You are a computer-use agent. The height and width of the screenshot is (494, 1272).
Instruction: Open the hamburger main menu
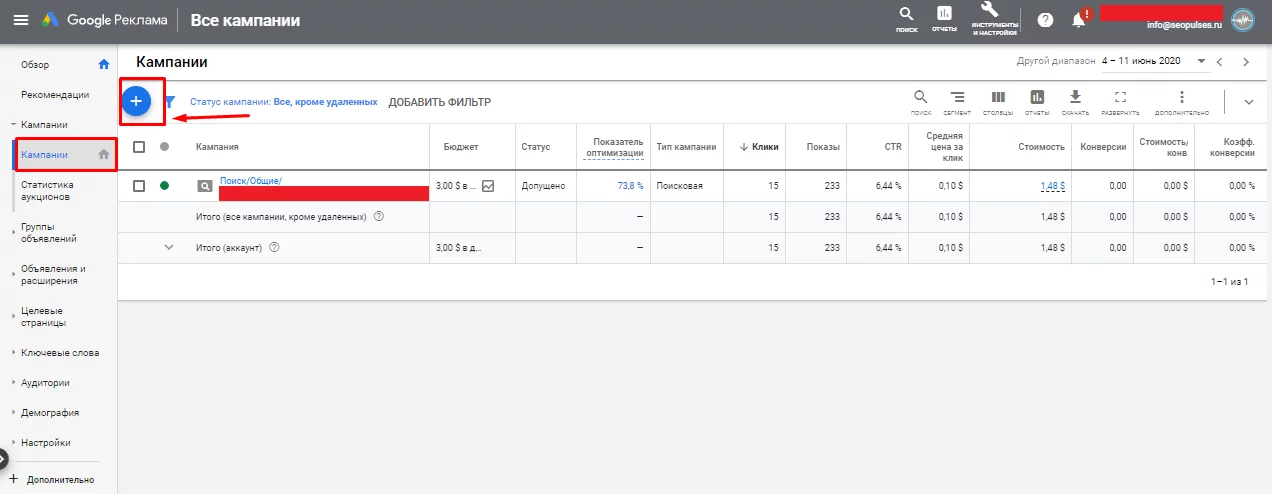21,20
